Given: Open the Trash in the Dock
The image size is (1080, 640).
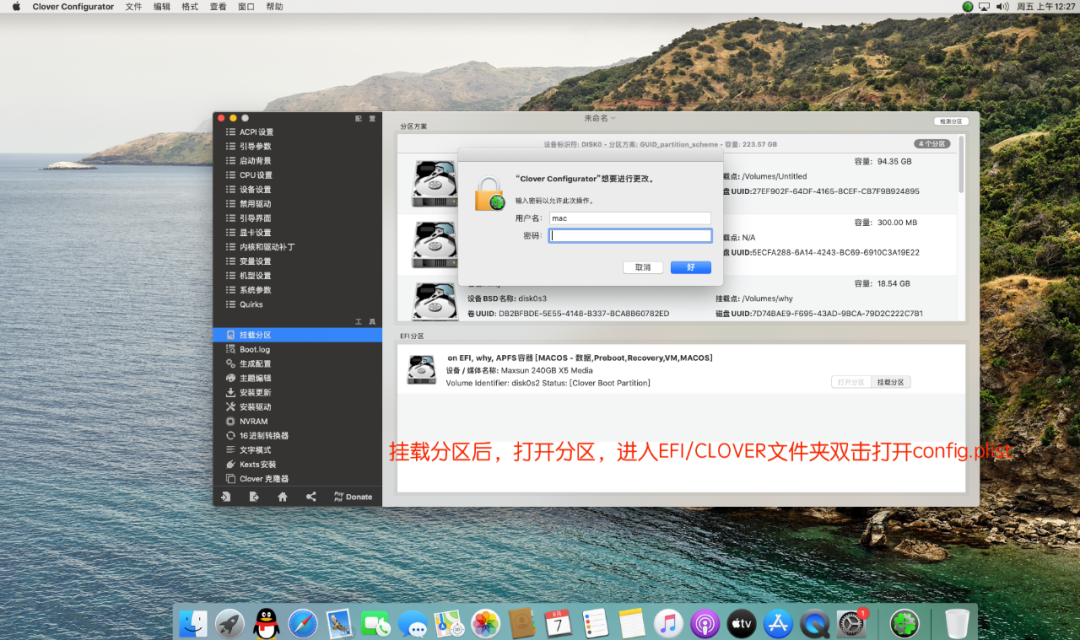Looking at the screenshot, I should [x=957, y=624].
